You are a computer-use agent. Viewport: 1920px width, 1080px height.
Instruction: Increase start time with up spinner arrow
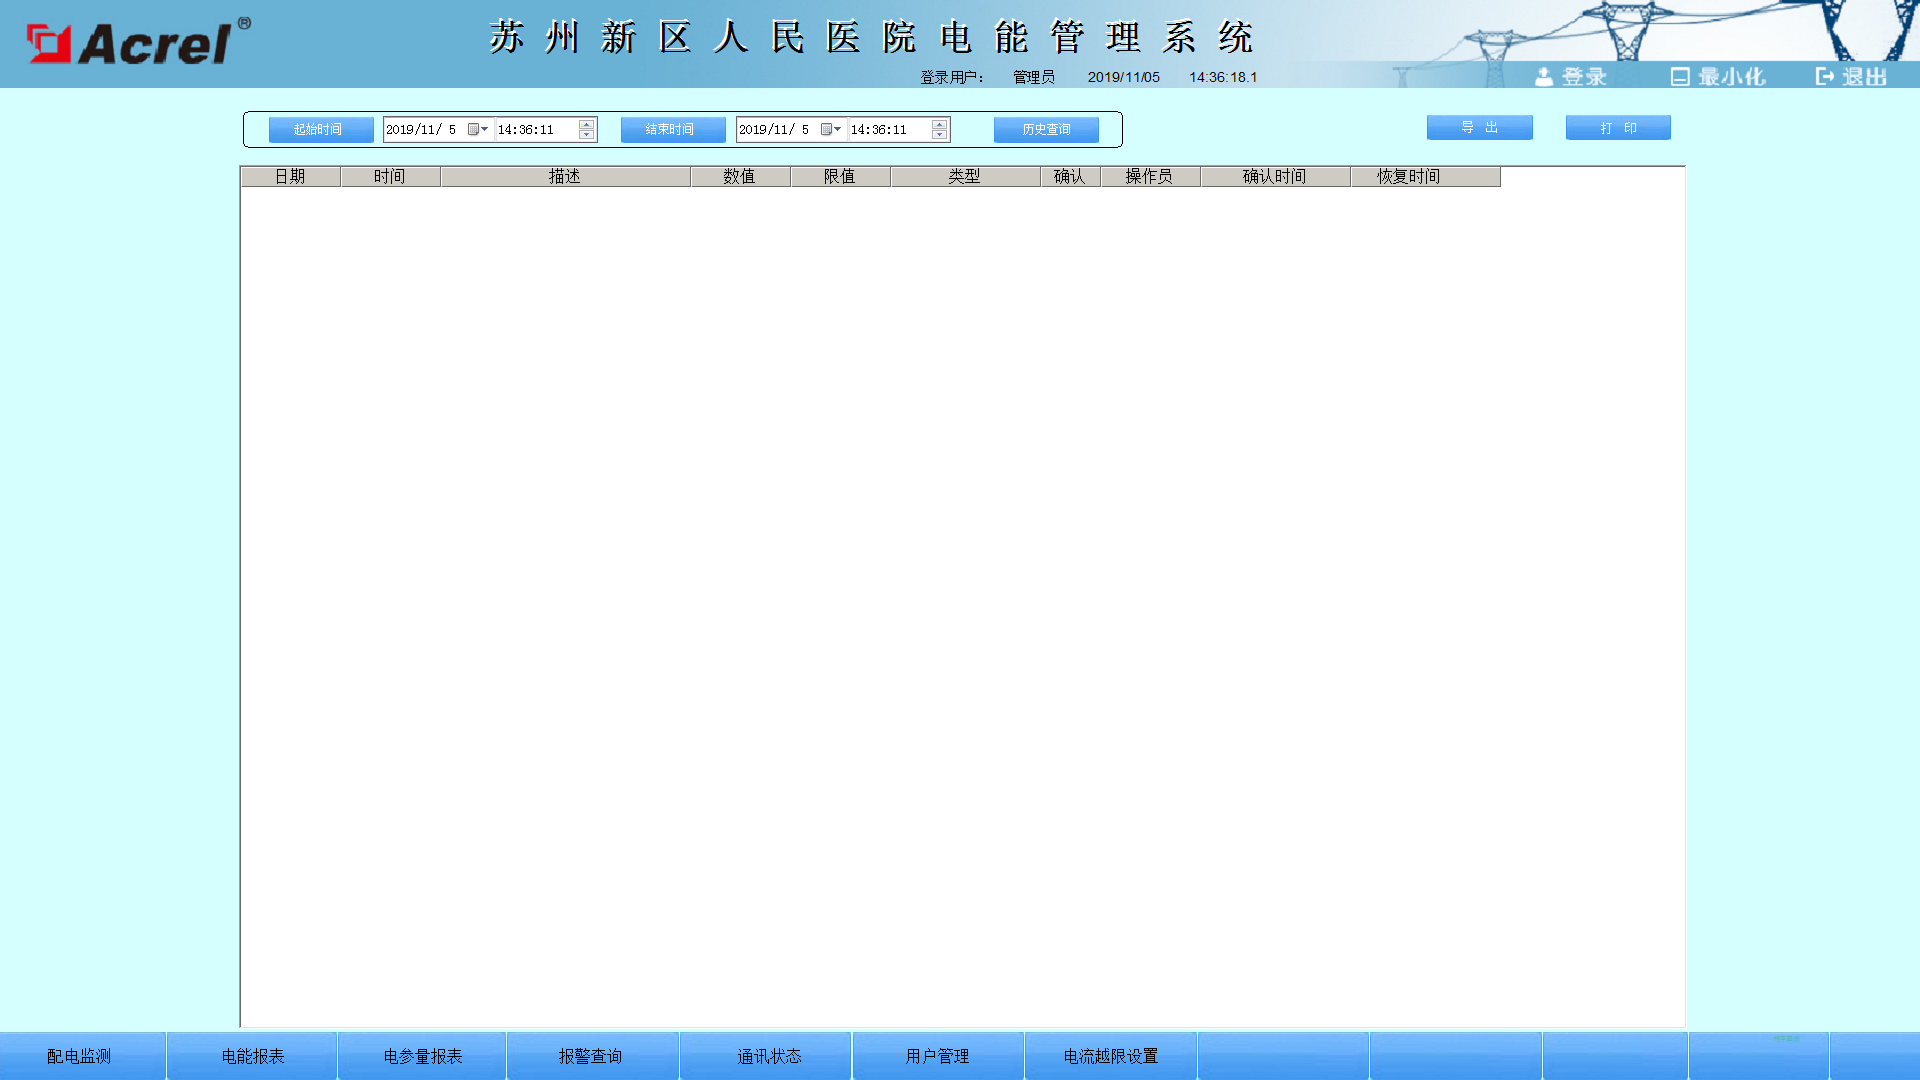coord(587,125)
